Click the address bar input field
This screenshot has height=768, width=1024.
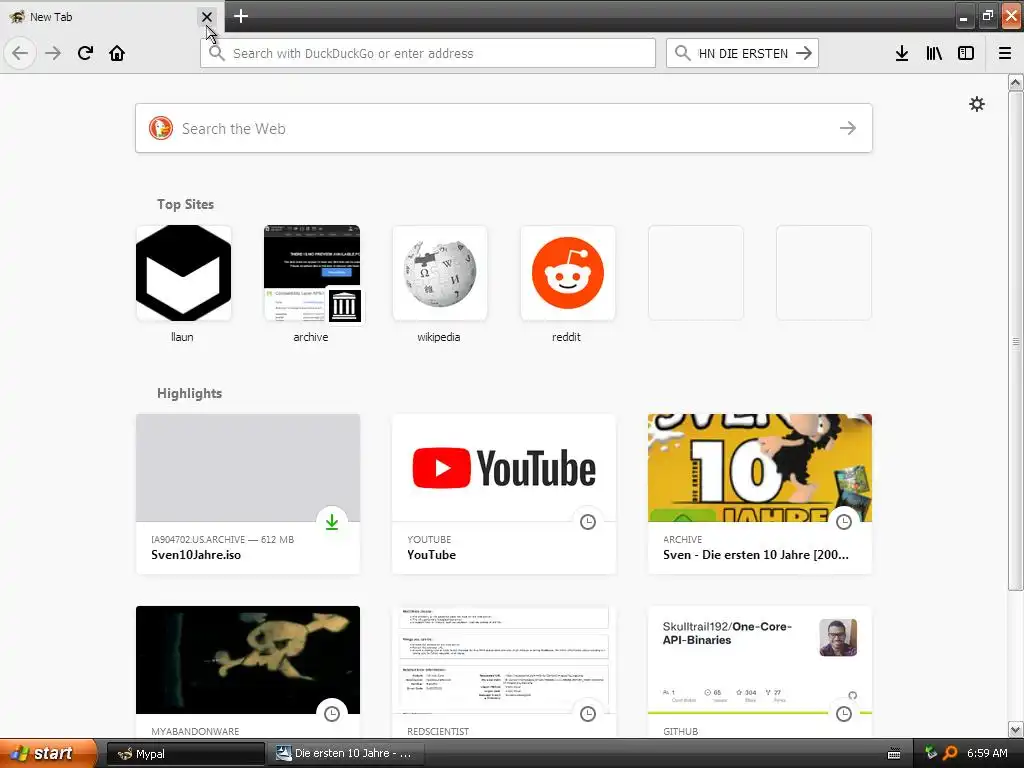coord(428,54)
